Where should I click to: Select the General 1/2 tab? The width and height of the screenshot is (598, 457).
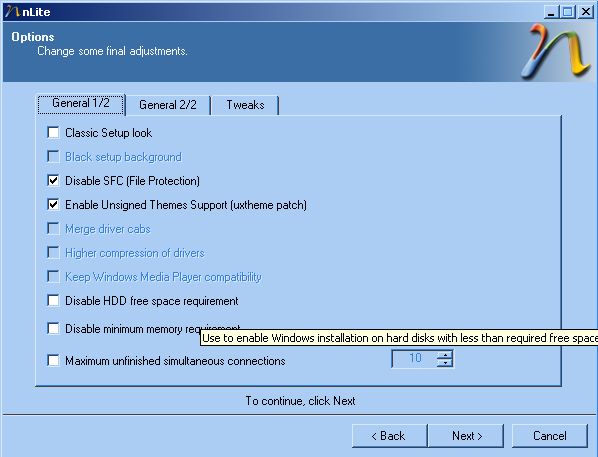(x=81, y=104)
